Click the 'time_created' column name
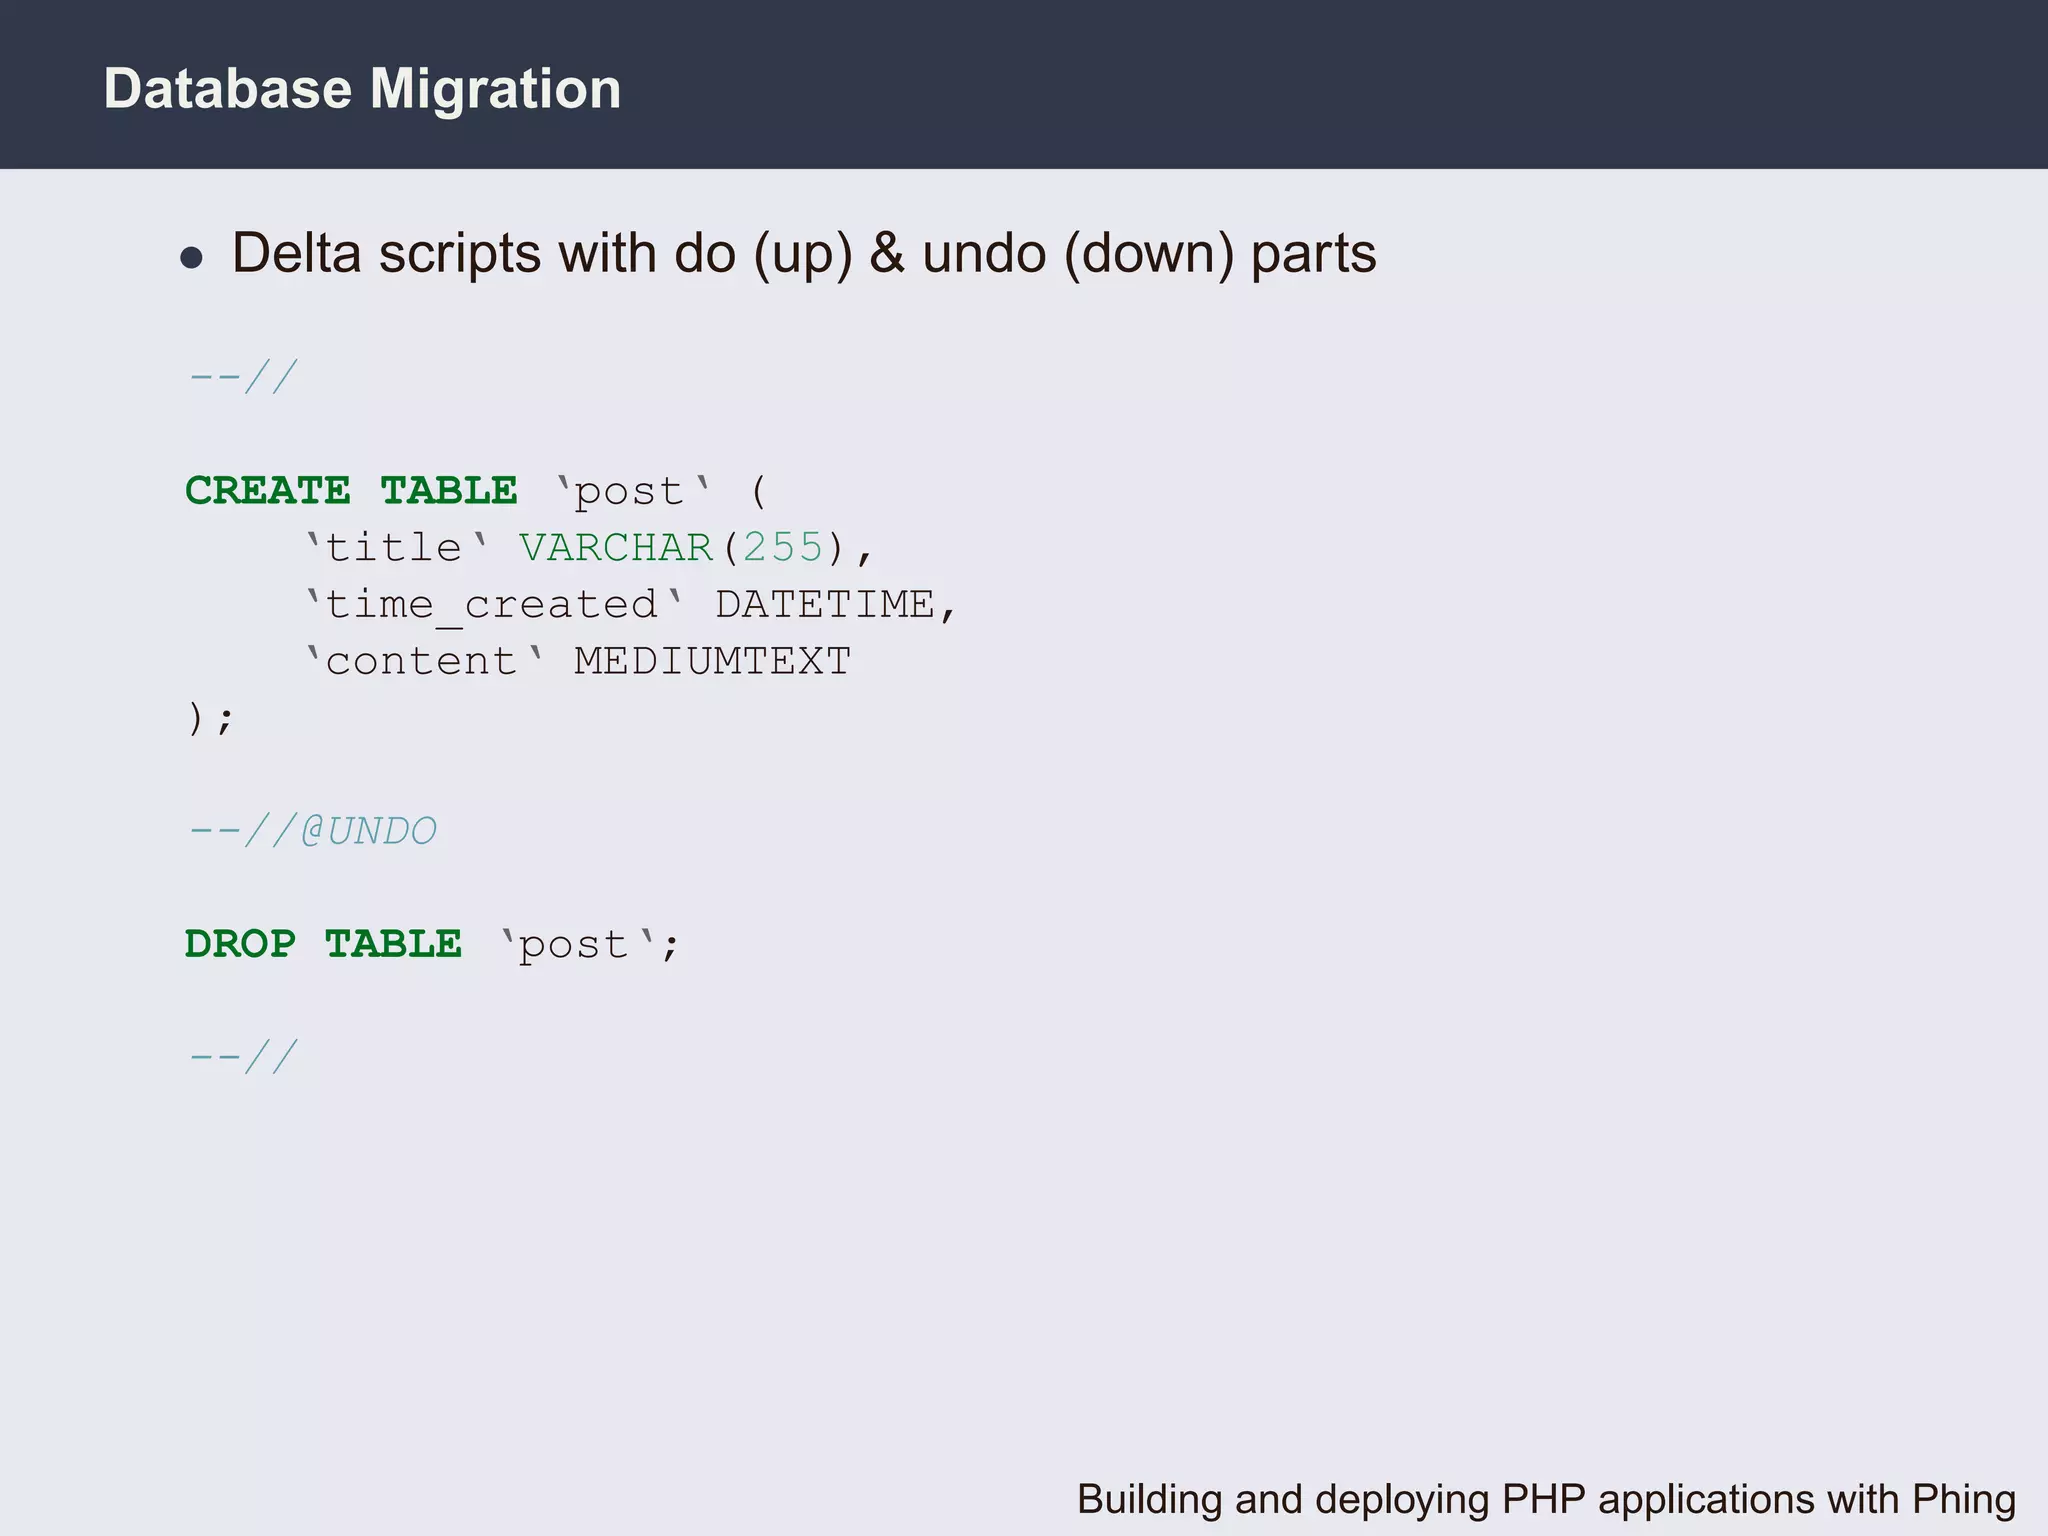Viewport: 2048px width, 1536px height. [491, 605]
